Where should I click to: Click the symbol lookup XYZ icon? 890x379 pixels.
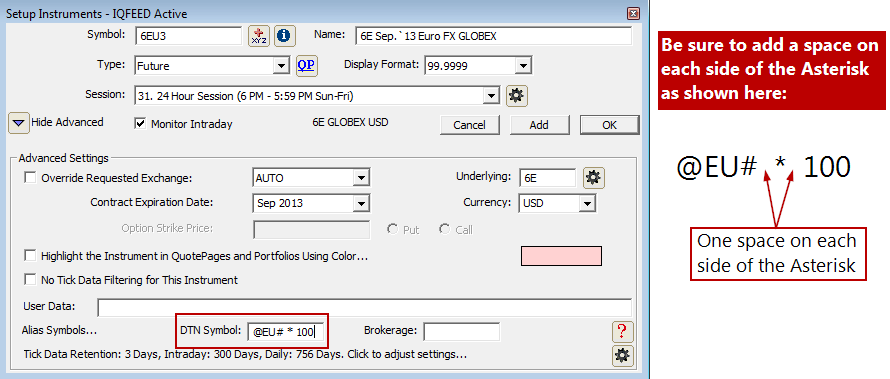point(259,36)
